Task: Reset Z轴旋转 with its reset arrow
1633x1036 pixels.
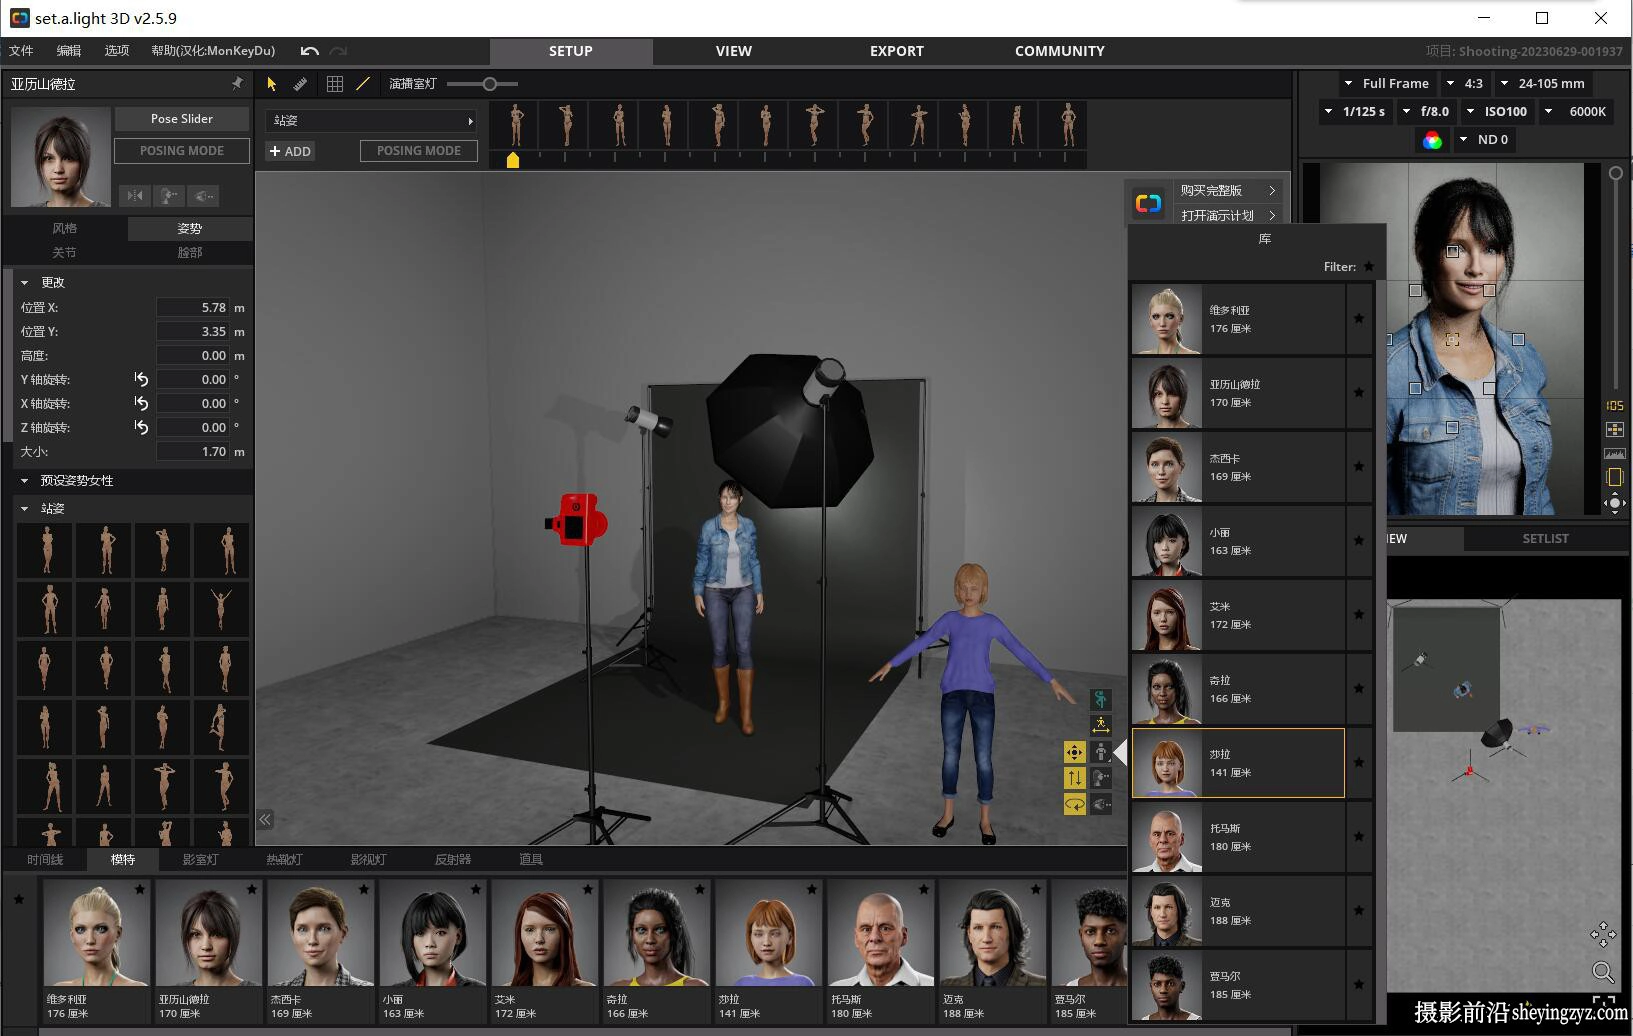Action: pos(141,428)
